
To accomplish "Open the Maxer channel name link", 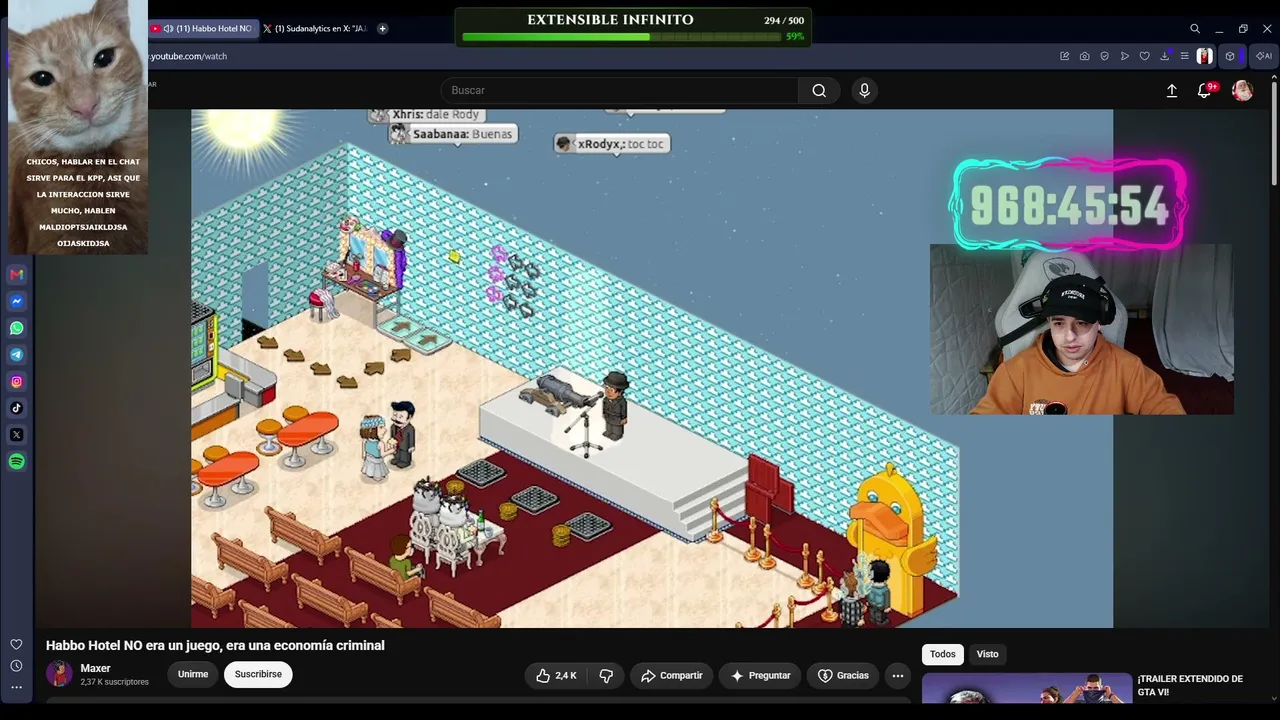I will [x=96, y=669].
